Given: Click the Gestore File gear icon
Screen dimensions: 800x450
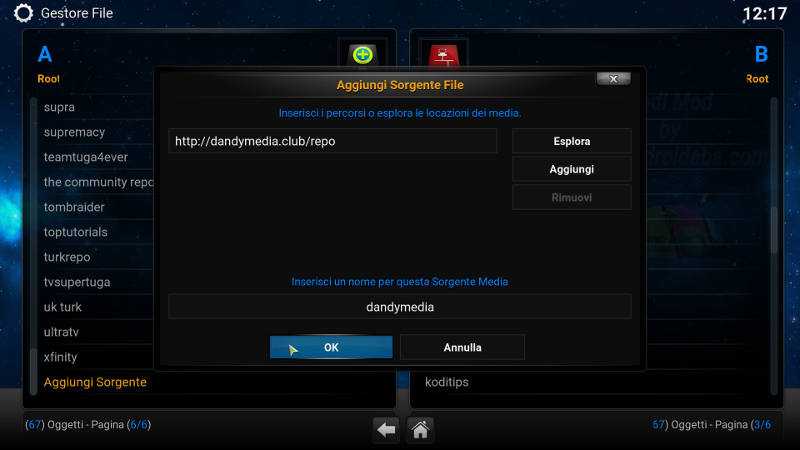Looking at the screenshot, I should pyautogui.click(x=23, y=13).
